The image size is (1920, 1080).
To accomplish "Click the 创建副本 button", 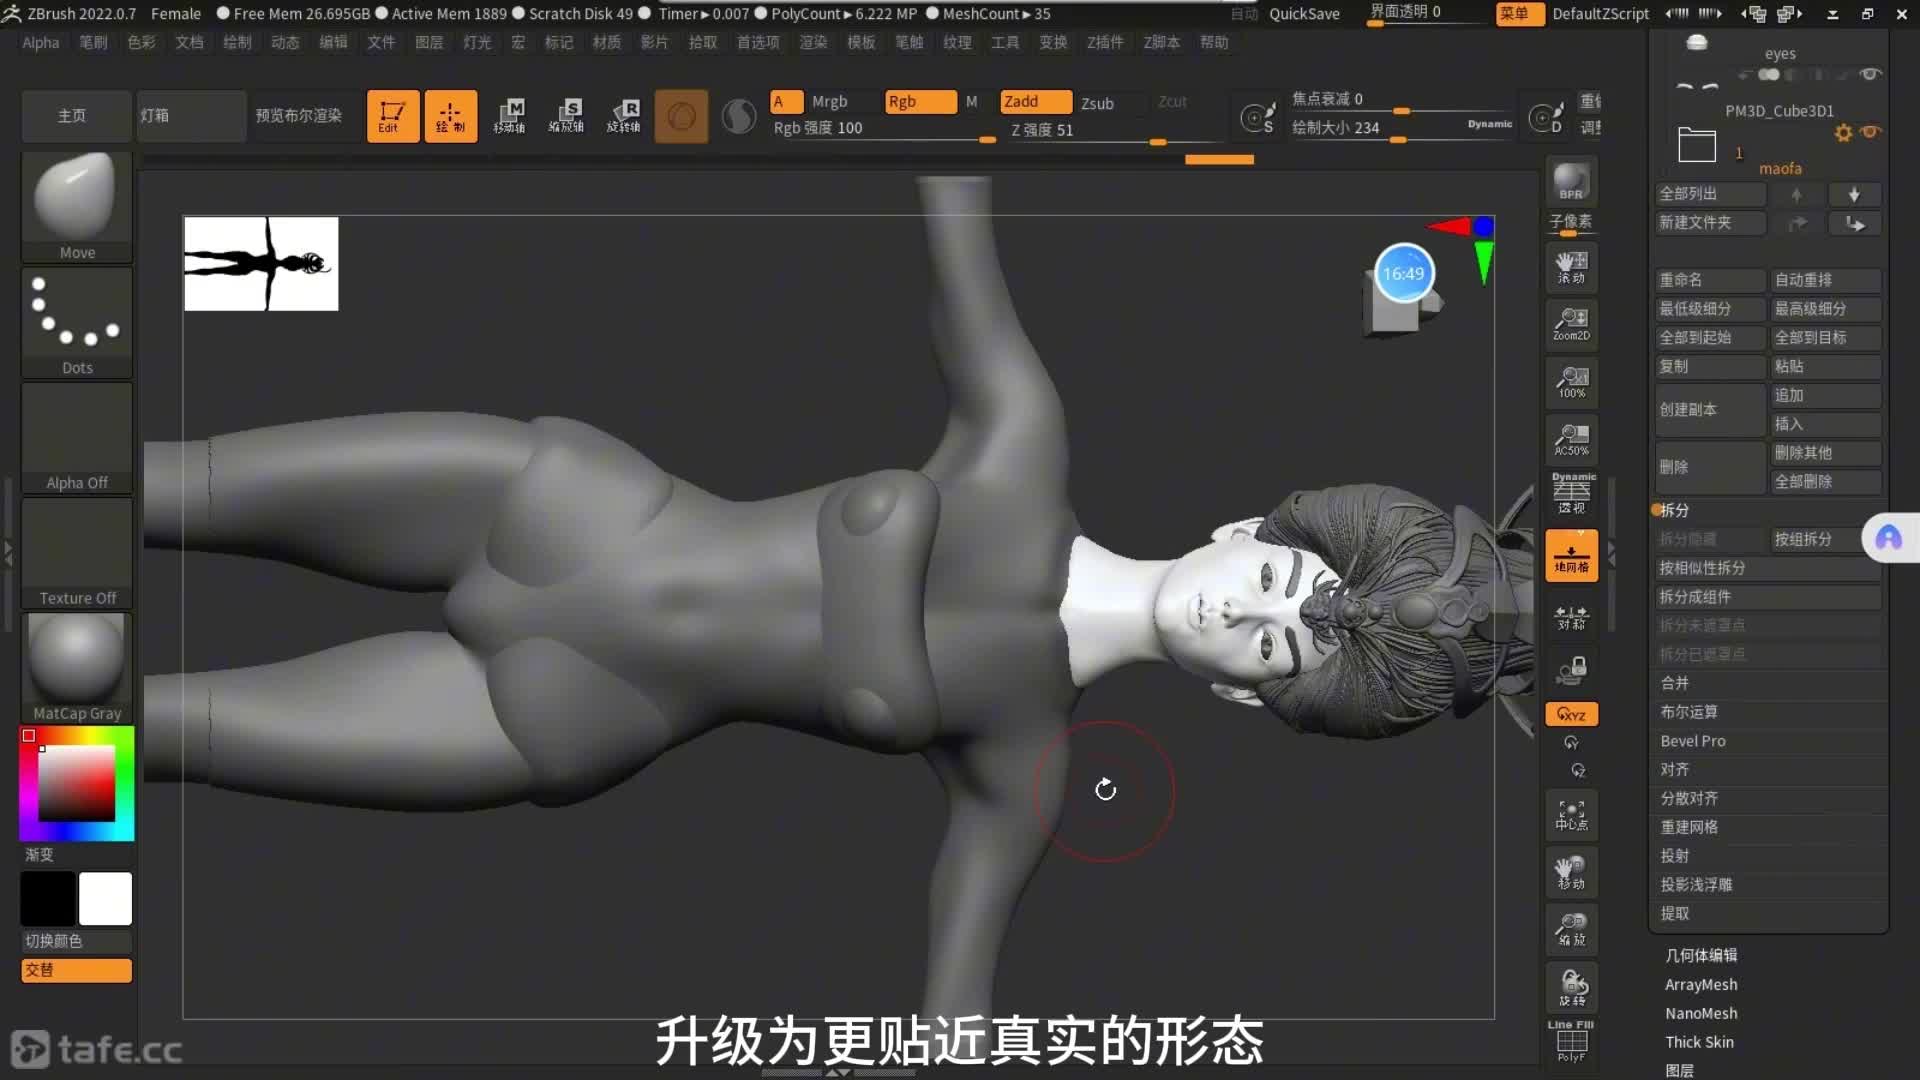I will 1709,409.
